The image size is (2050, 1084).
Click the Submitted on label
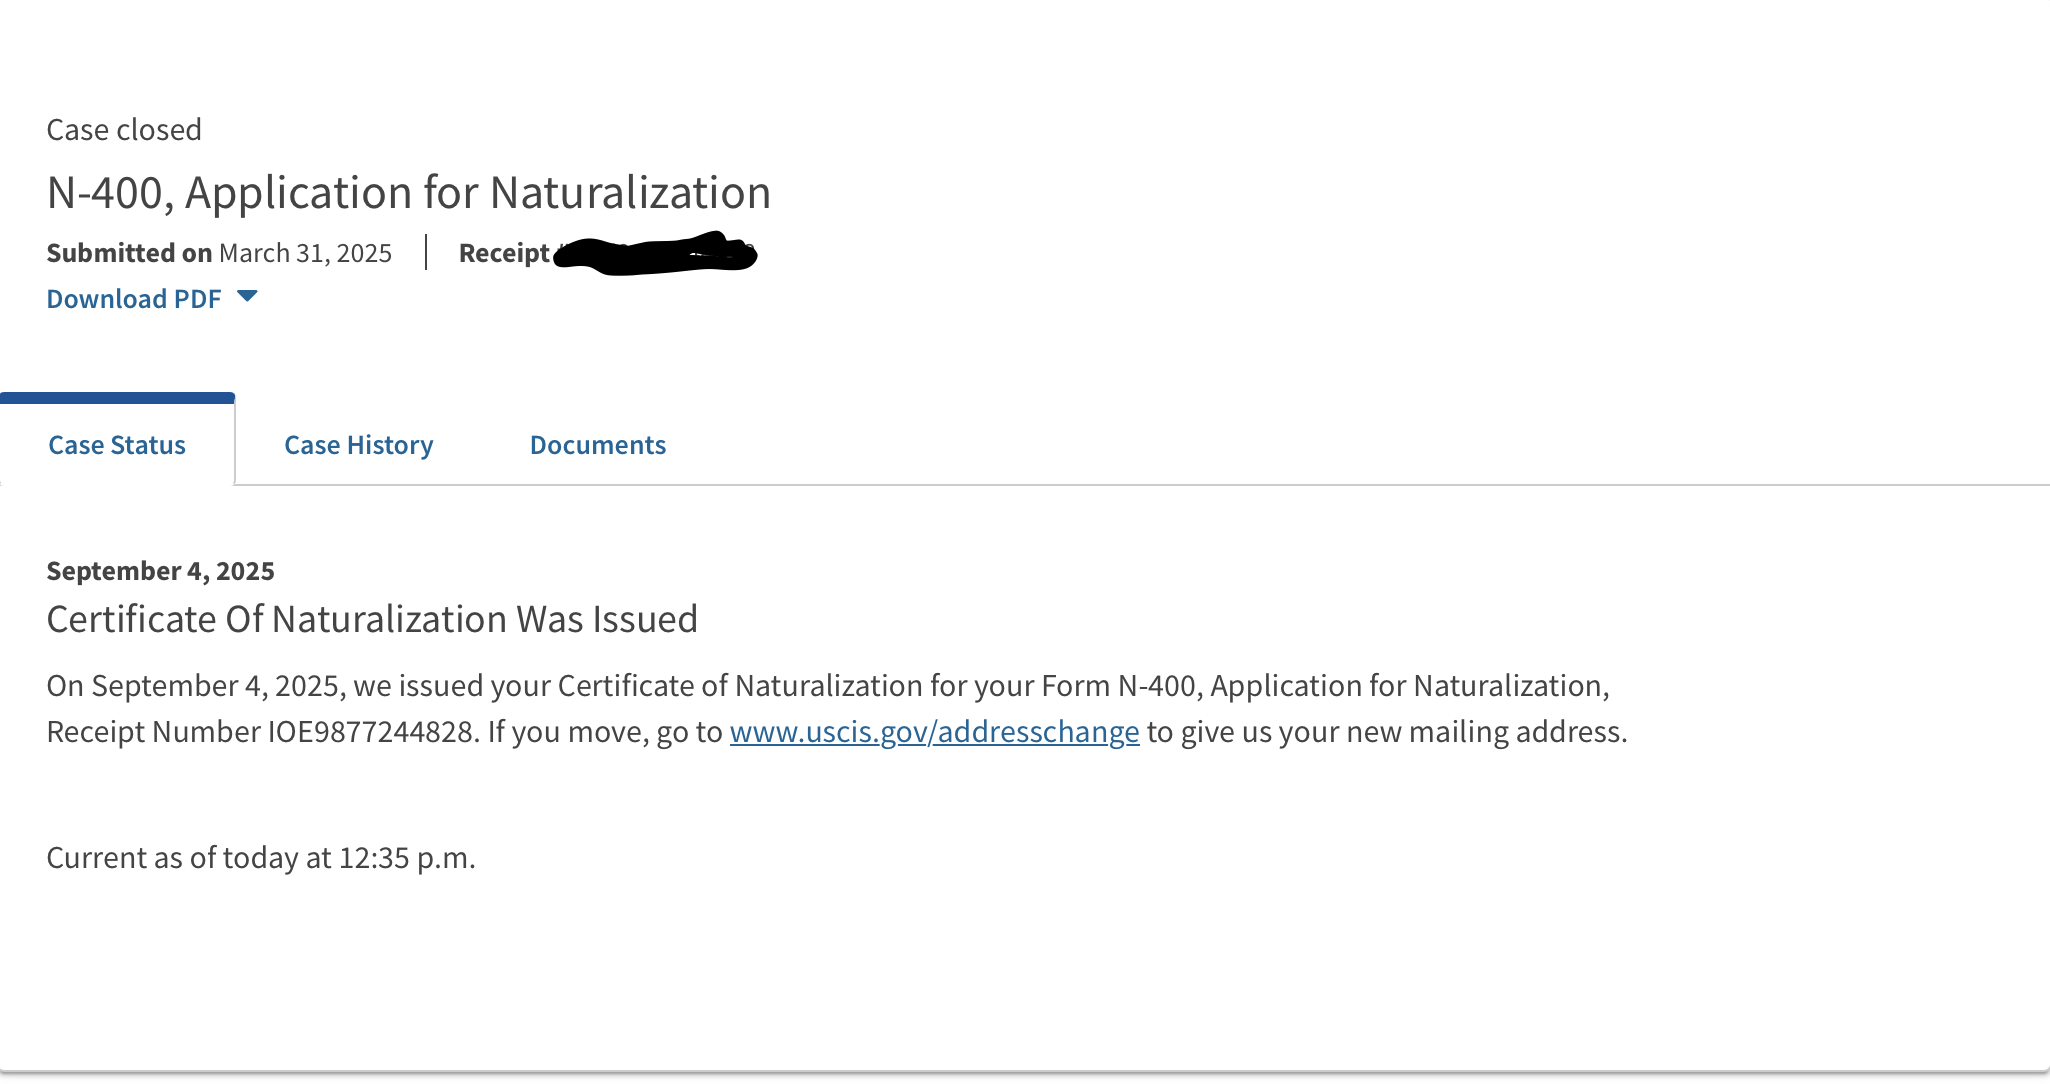click(129, 253)
